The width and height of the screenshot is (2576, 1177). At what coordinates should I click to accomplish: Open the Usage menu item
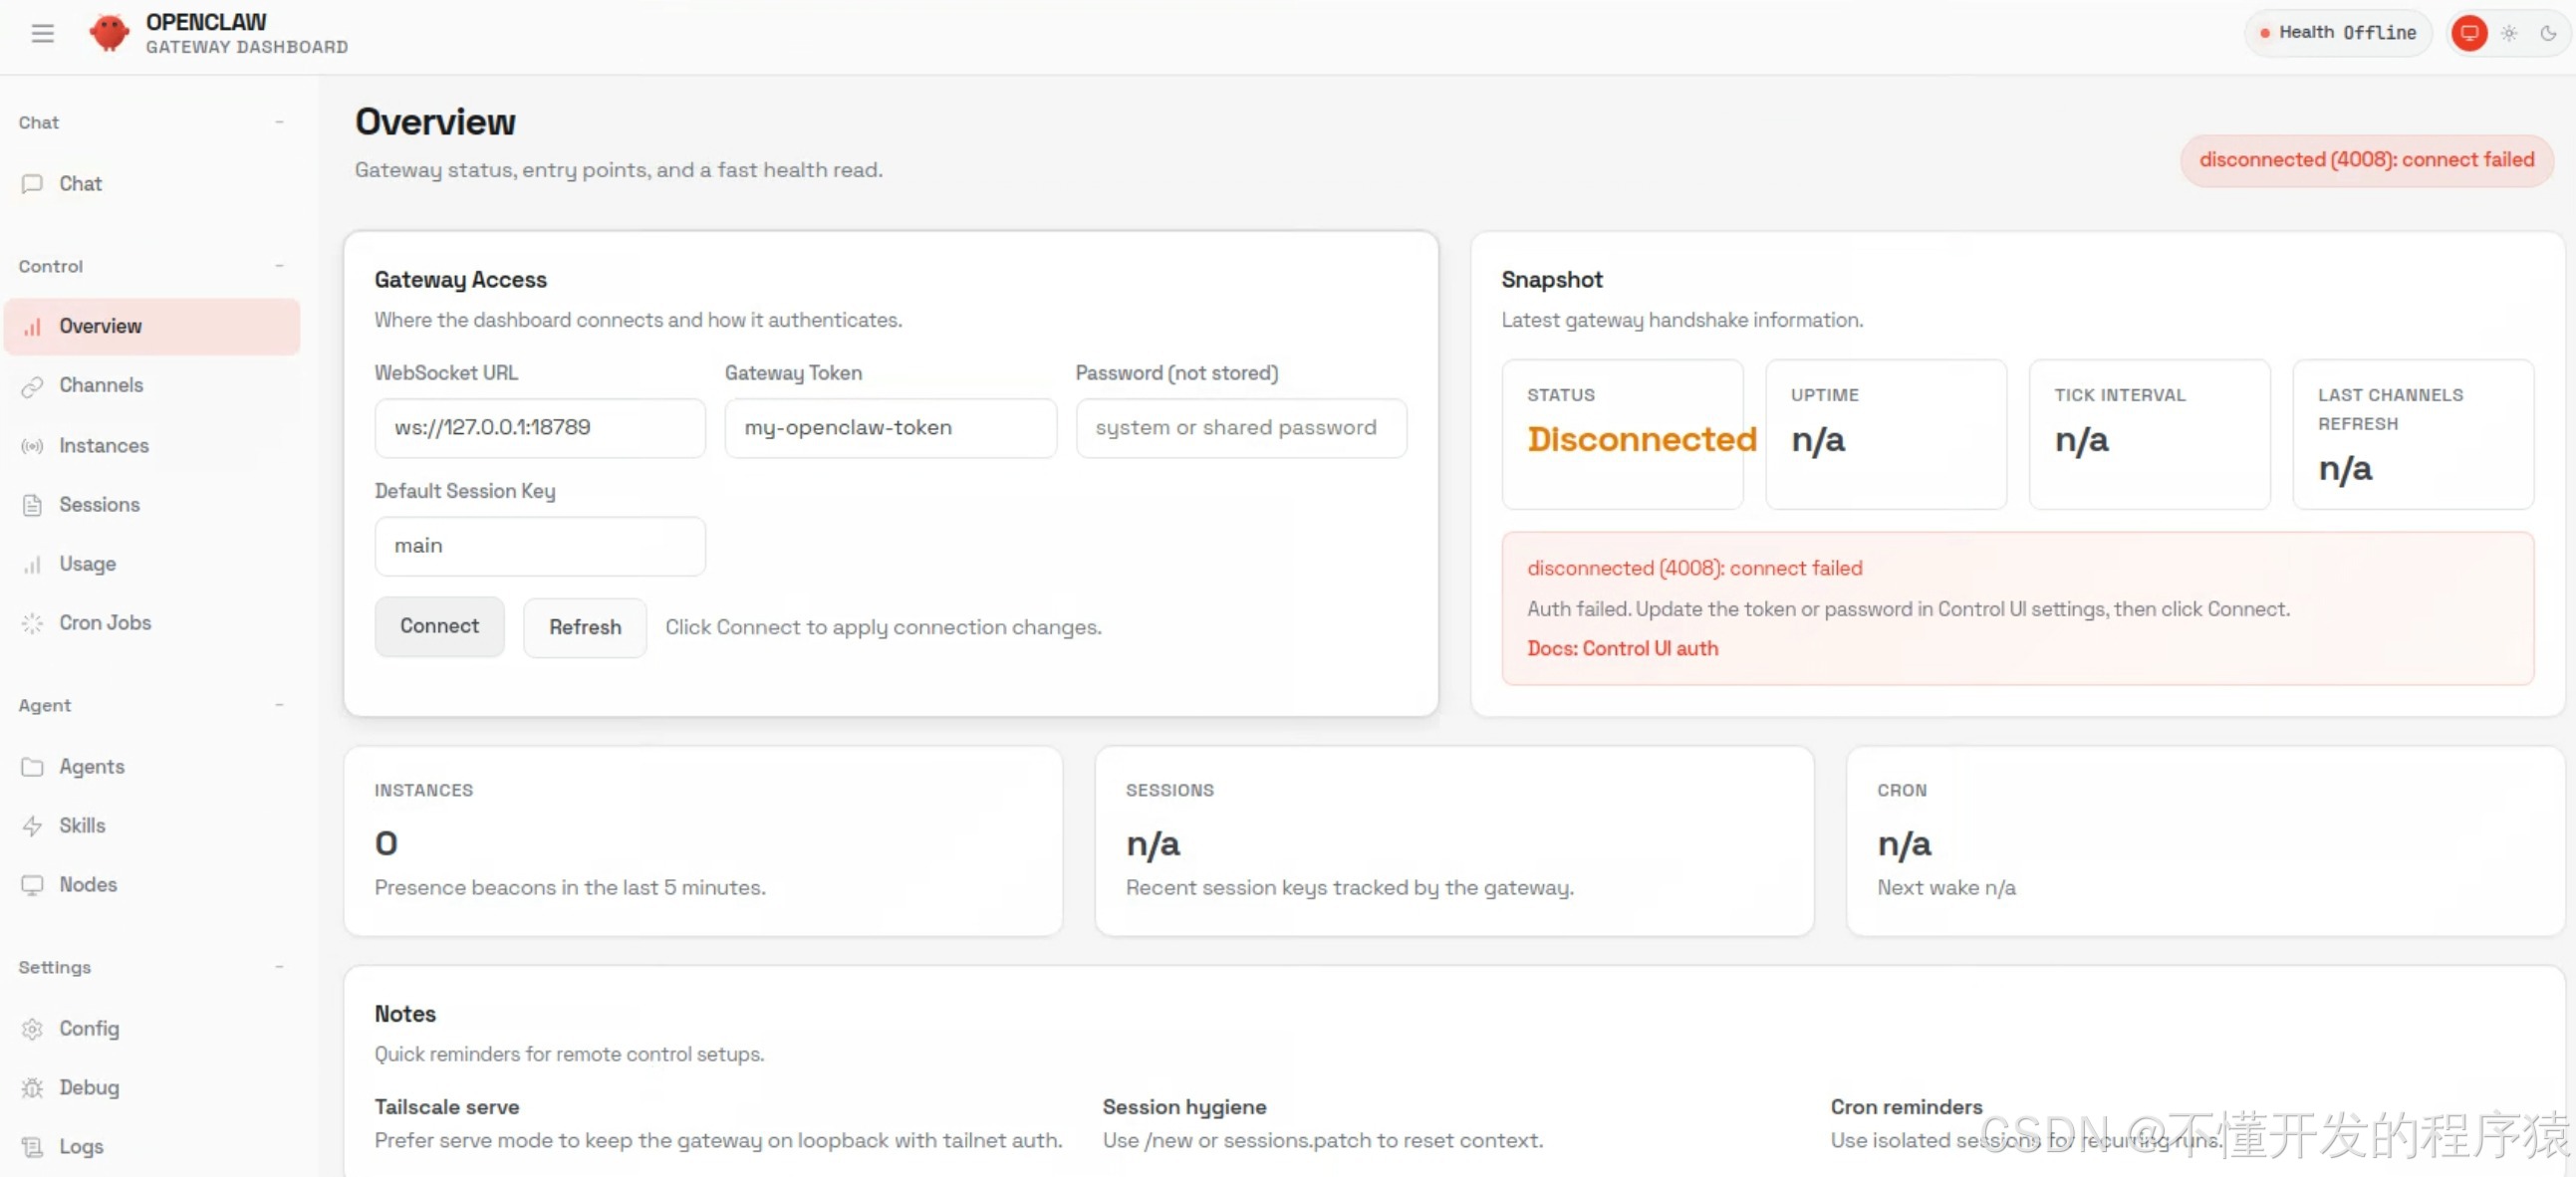[87, 564]
